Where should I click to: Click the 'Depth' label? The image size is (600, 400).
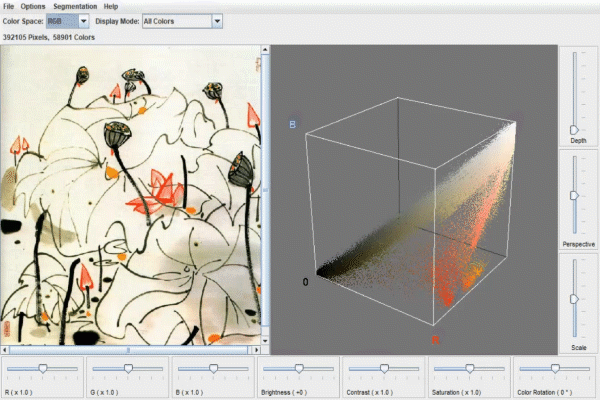pyautogui.click(x=578, y=140)
